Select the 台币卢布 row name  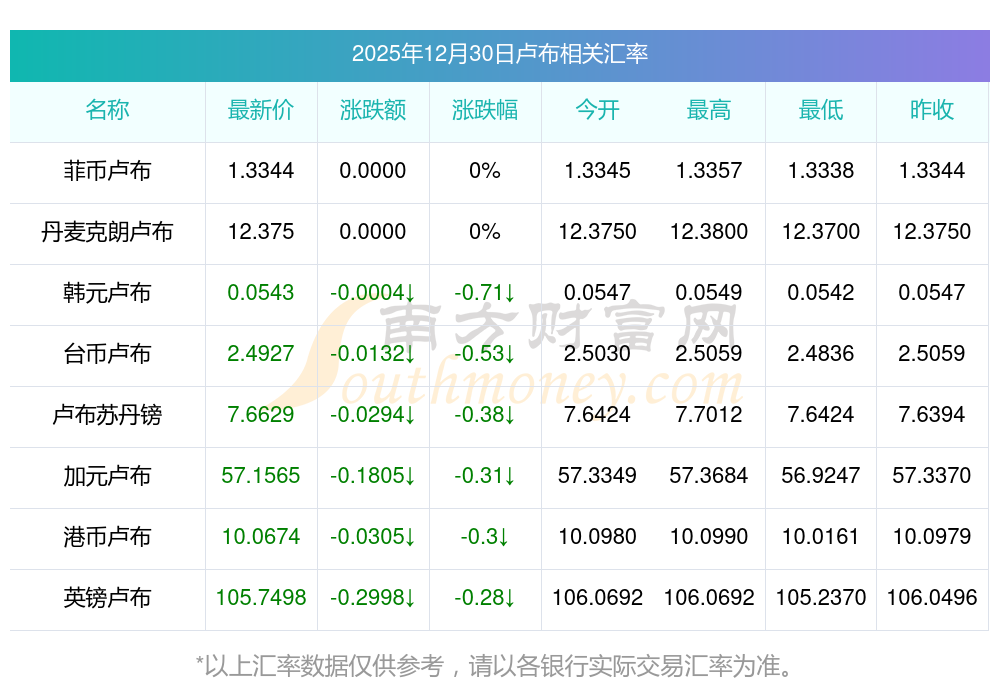click(107, 353)
